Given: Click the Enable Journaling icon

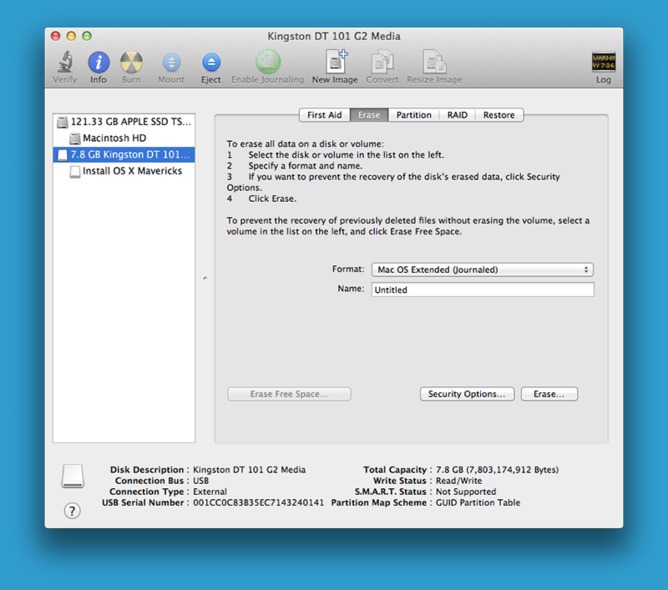Looking at the screenshot, I should tap(268, 62).
